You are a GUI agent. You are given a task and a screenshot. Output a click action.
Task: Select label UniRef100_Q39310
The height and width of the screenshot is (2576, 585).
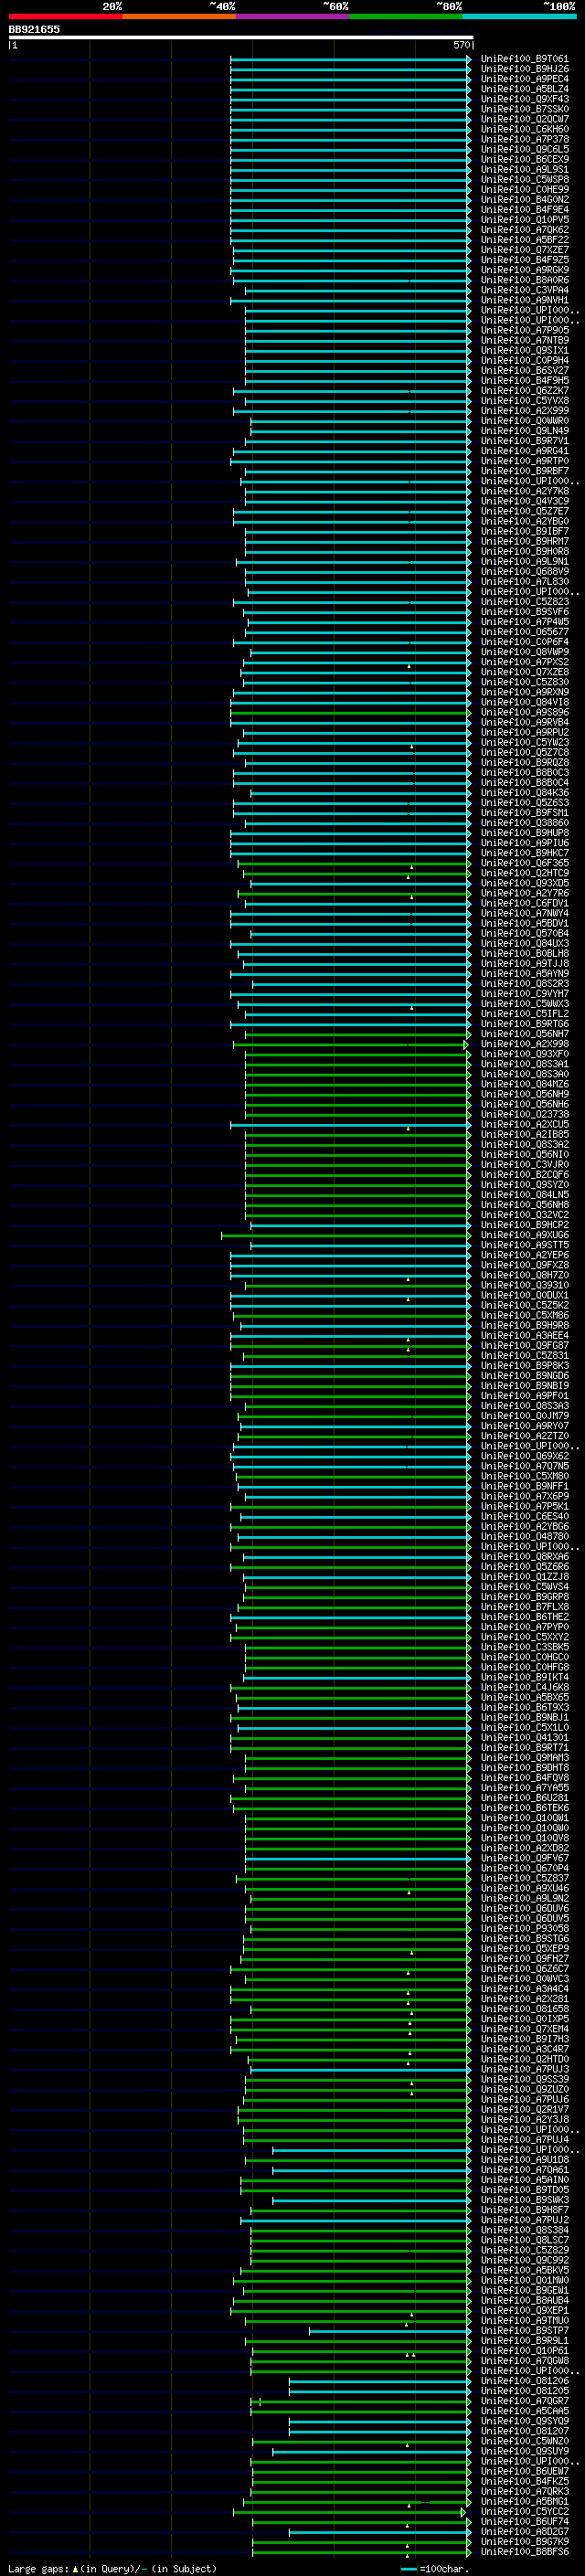(x=524, y=1285)
